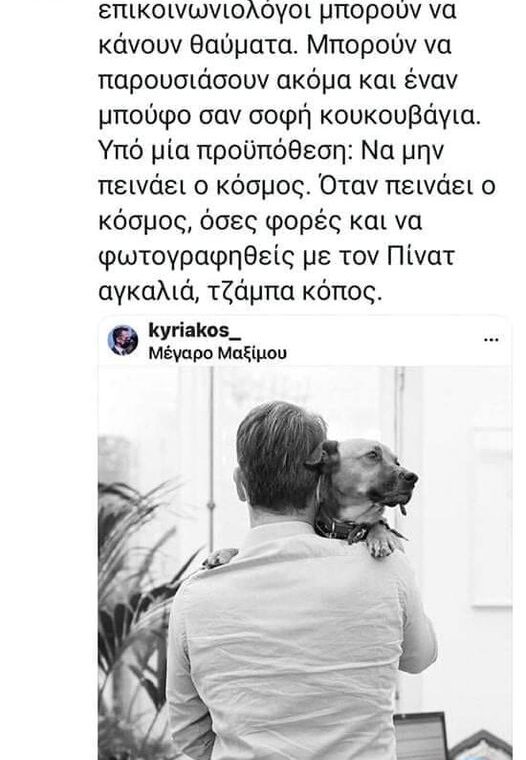Click the word αγκαλιά in the last line
Screen dimensions: 526x760
149,293
